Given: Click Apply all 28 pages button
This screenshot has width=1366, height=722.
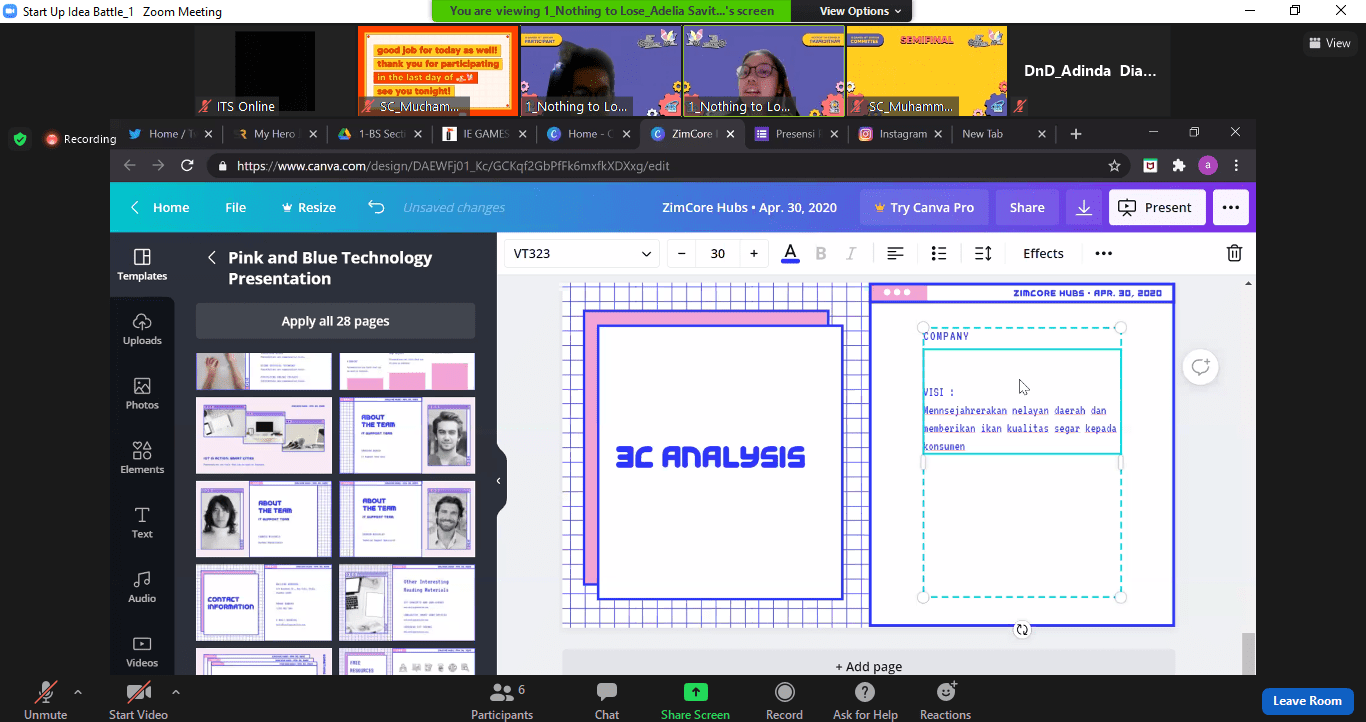Looking at the screenshot, I should pyautogui.click(x=335, y=321).
